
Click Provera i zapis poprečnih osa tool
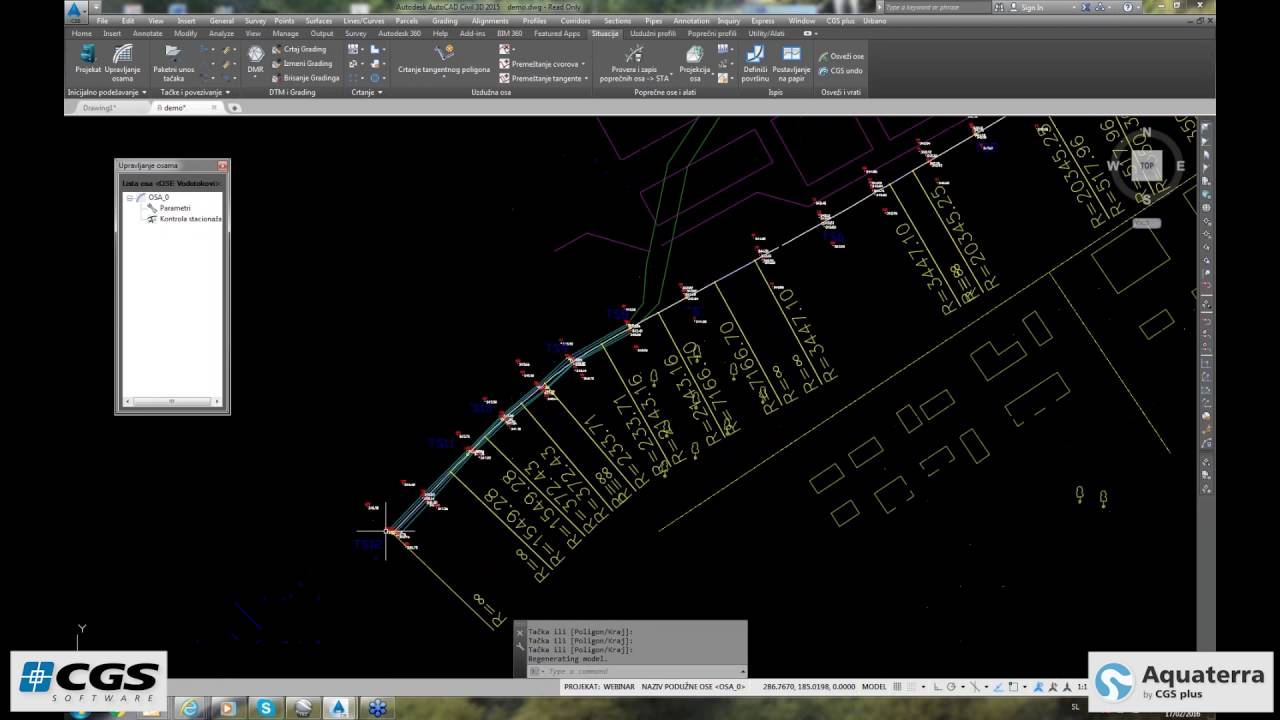634,62
